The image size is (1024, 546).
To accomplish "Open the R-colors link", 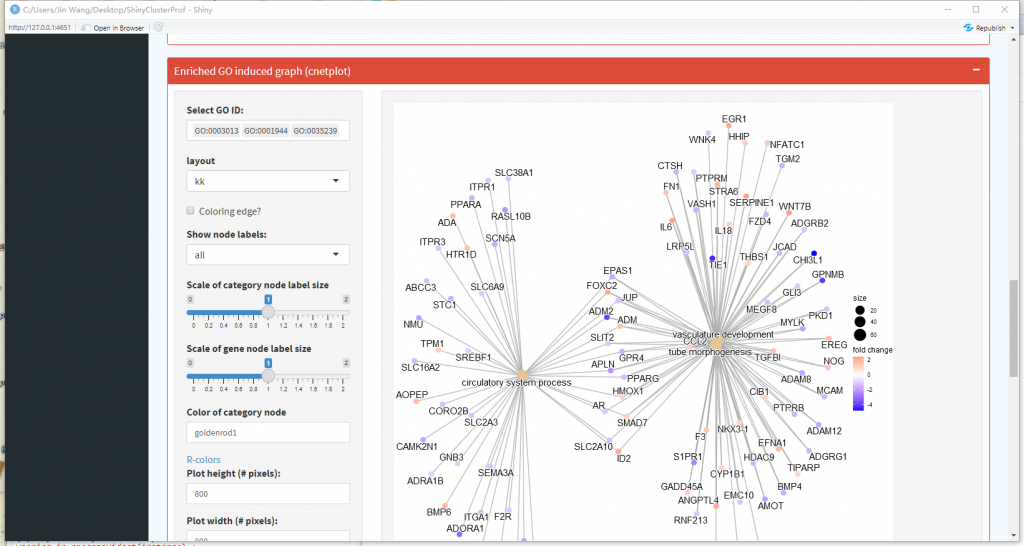I will point(203,460).
